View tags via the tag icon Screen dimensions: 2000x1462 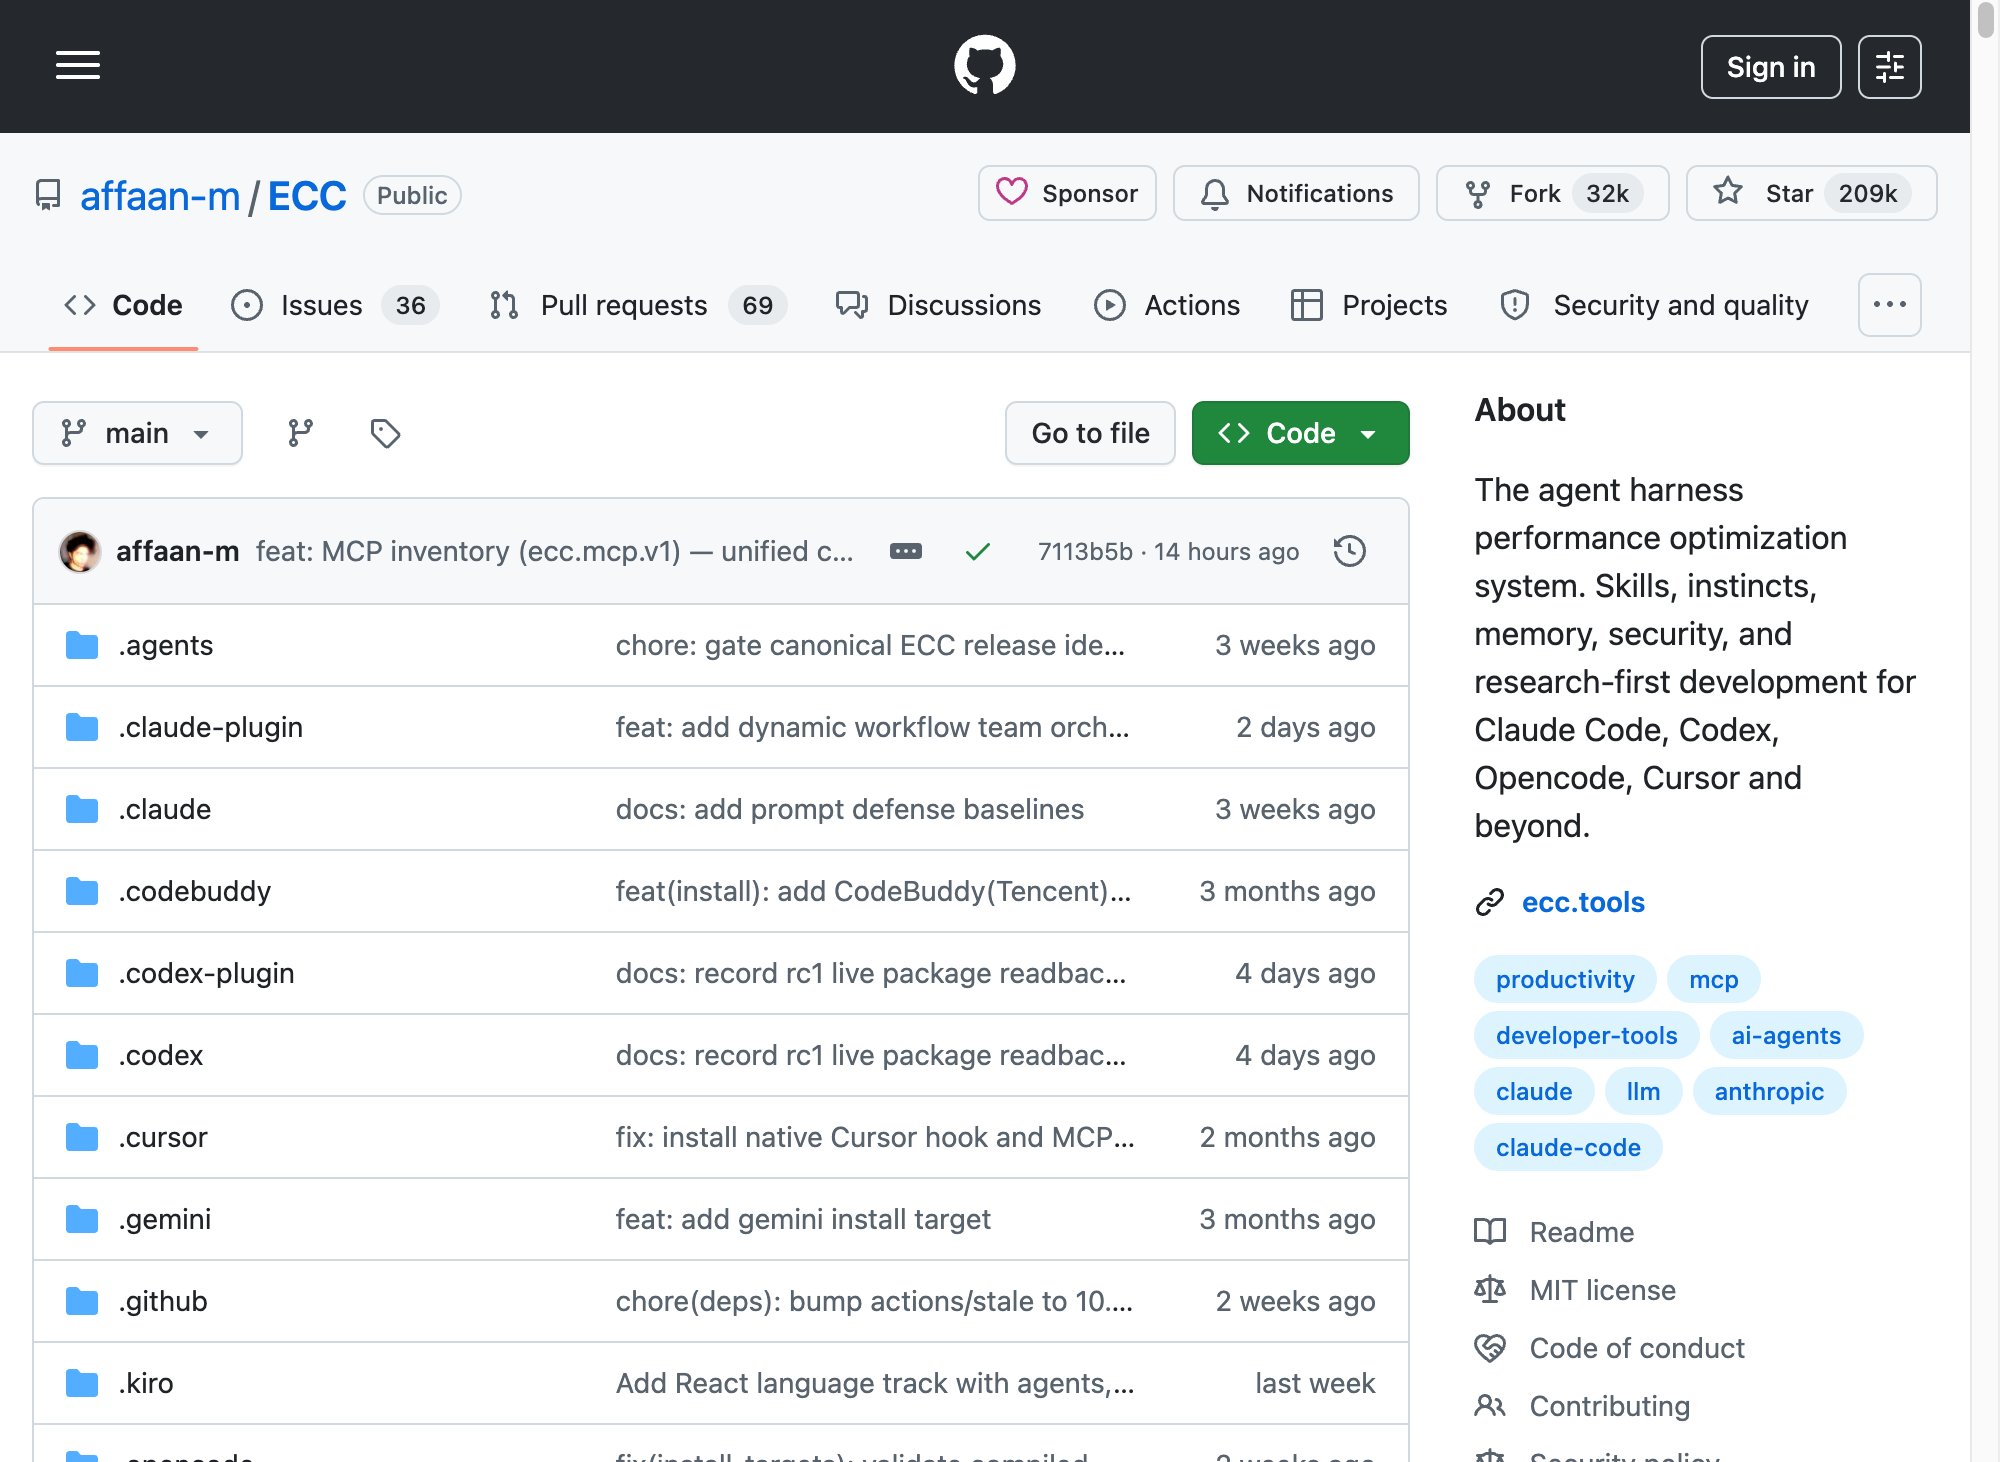click(x=385, y=433)
